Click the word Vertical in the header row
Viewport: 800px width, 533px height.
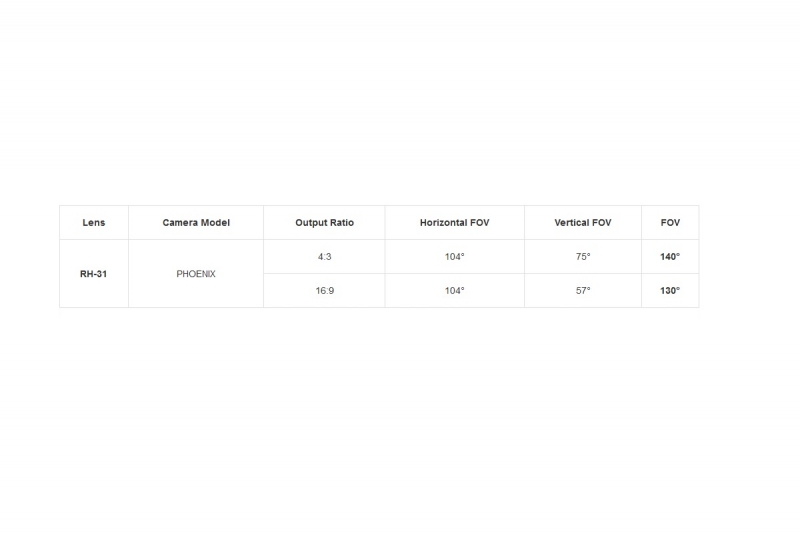pos(571,223)
